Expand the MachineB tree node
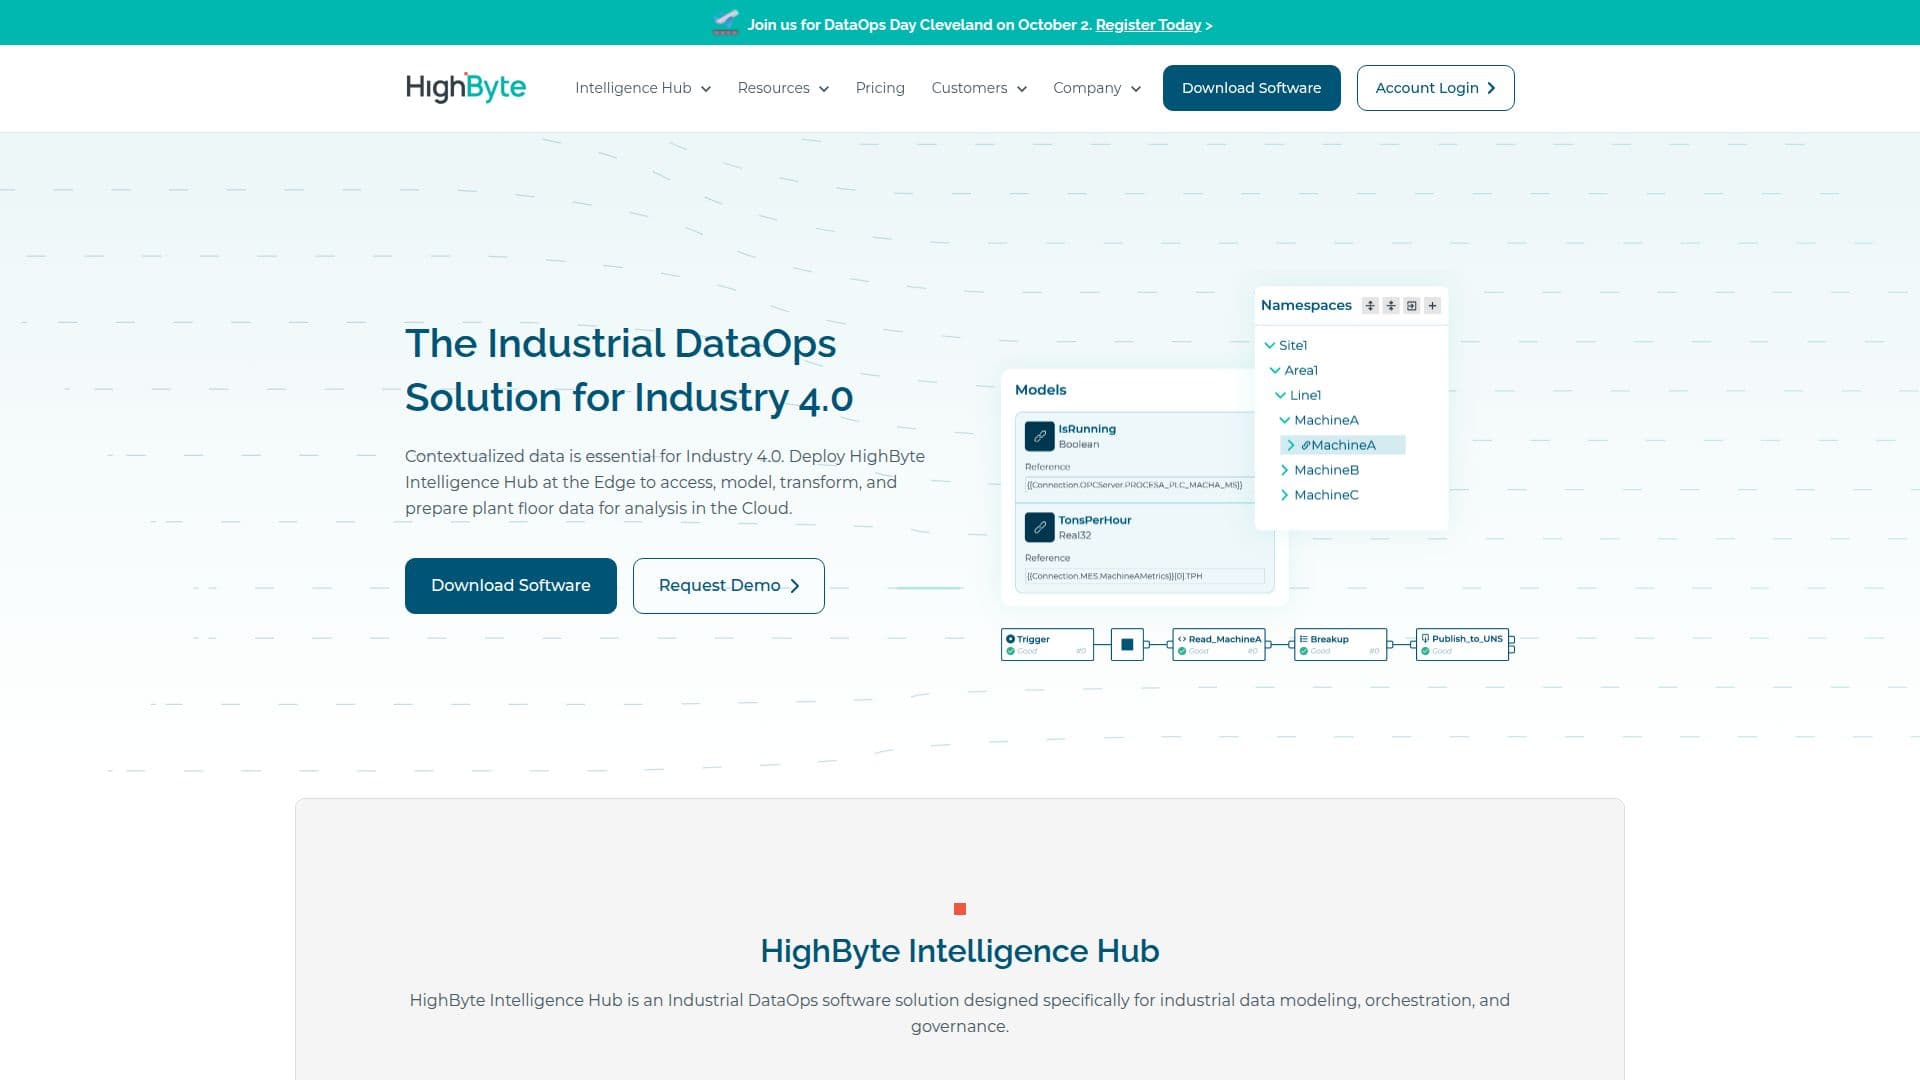This screenshot has height=1080, width=1920. point(1285,470)
